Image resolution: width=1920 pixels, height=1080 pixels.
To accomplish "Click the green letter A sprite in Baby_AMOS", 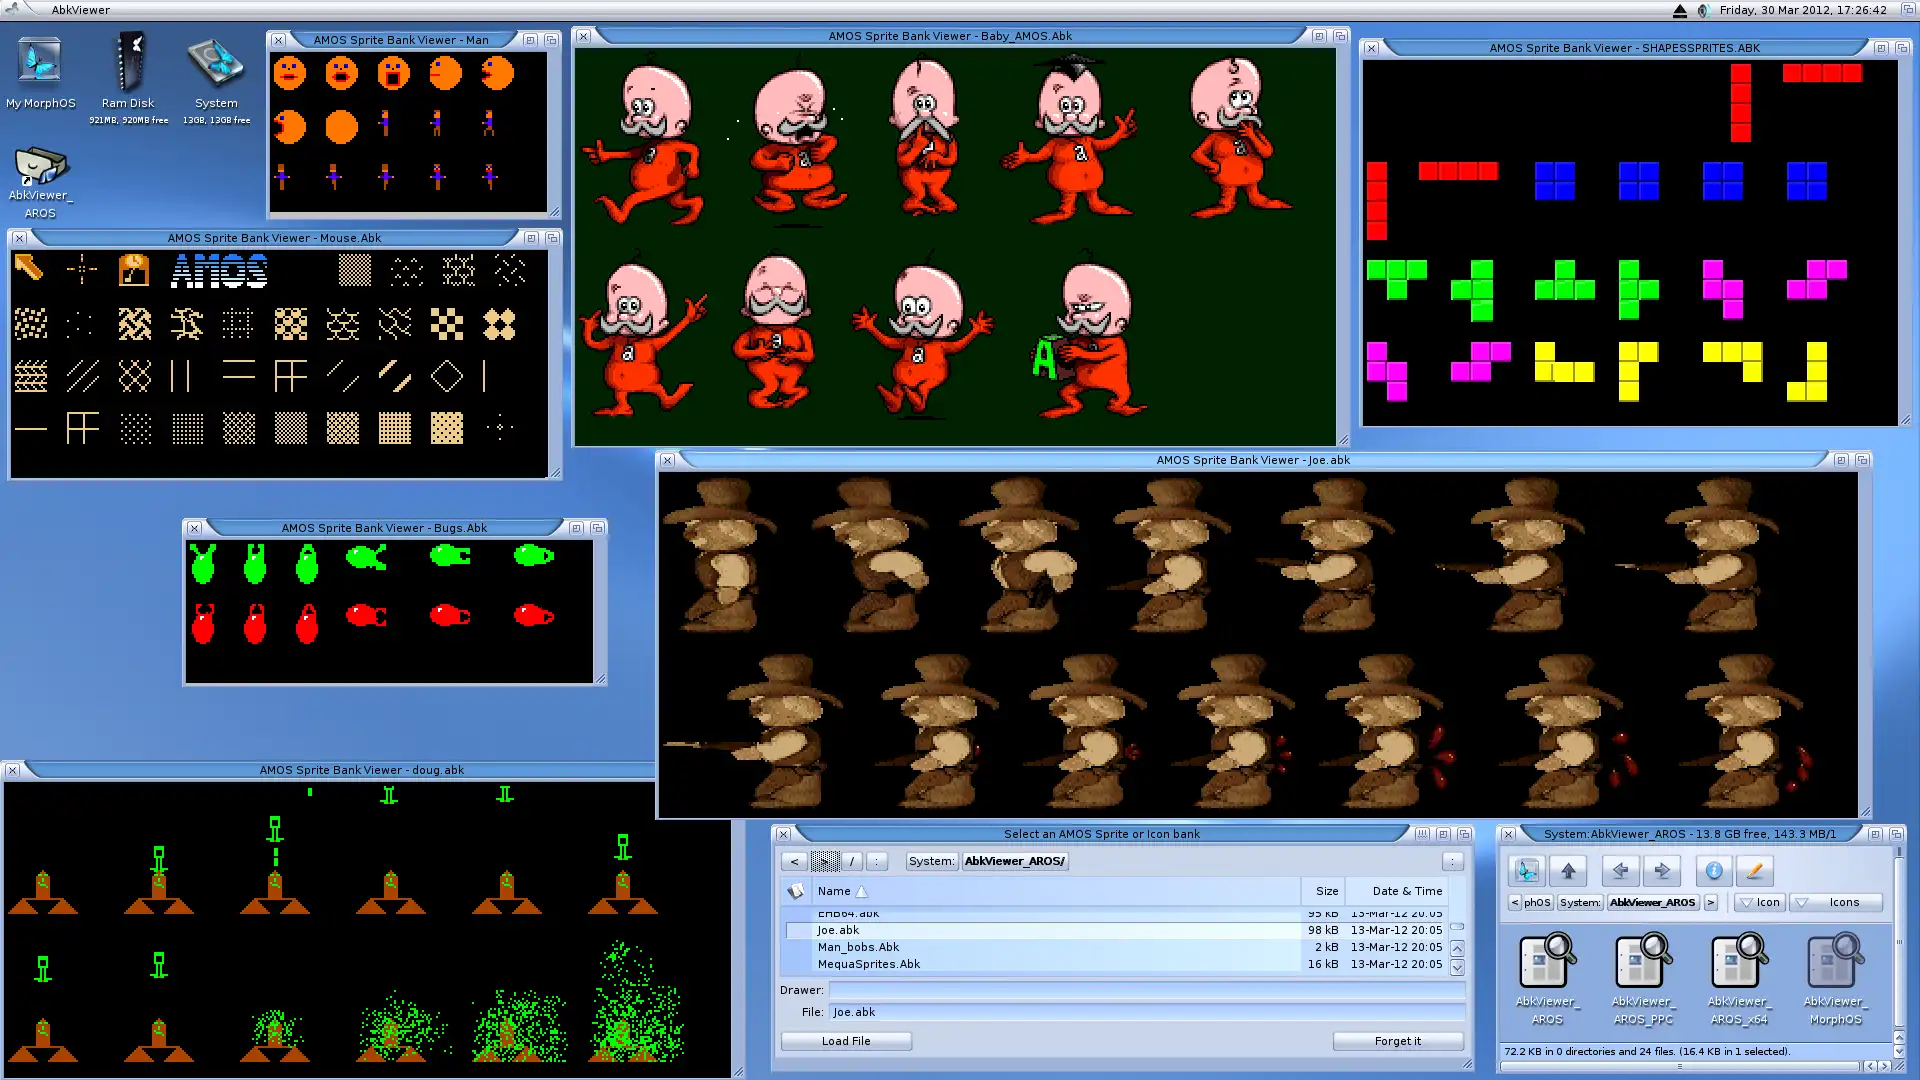I will (x=1044, y=359).
